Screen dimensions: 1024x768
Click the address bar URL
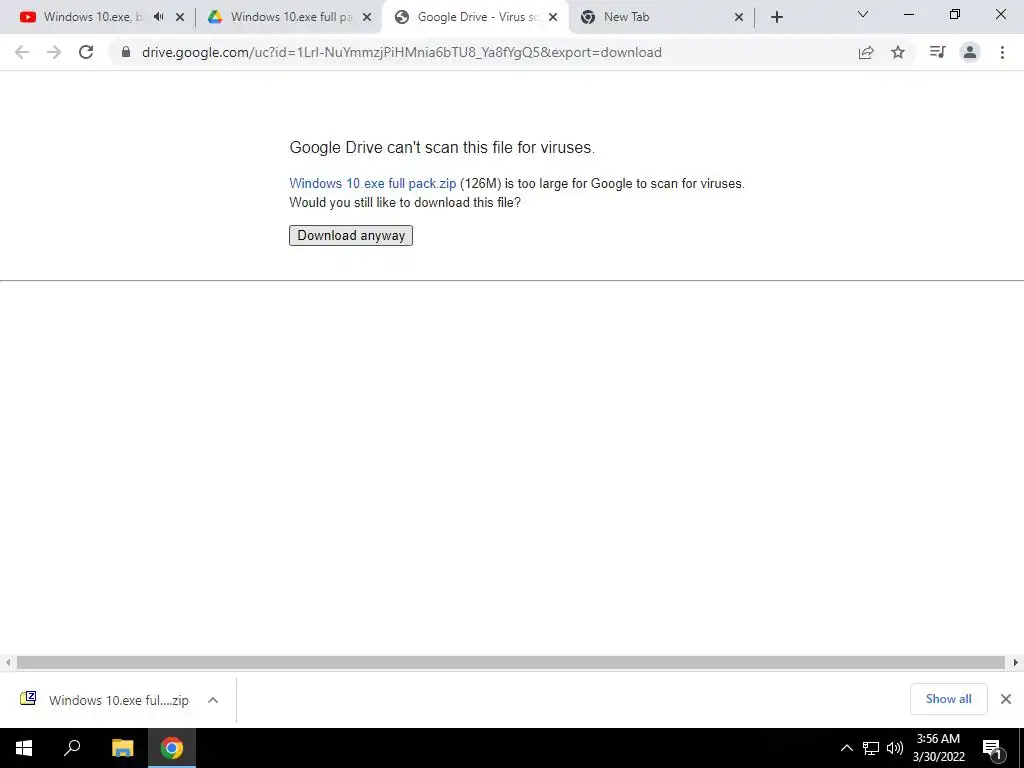pyautogui.click(x=402, y=52)
